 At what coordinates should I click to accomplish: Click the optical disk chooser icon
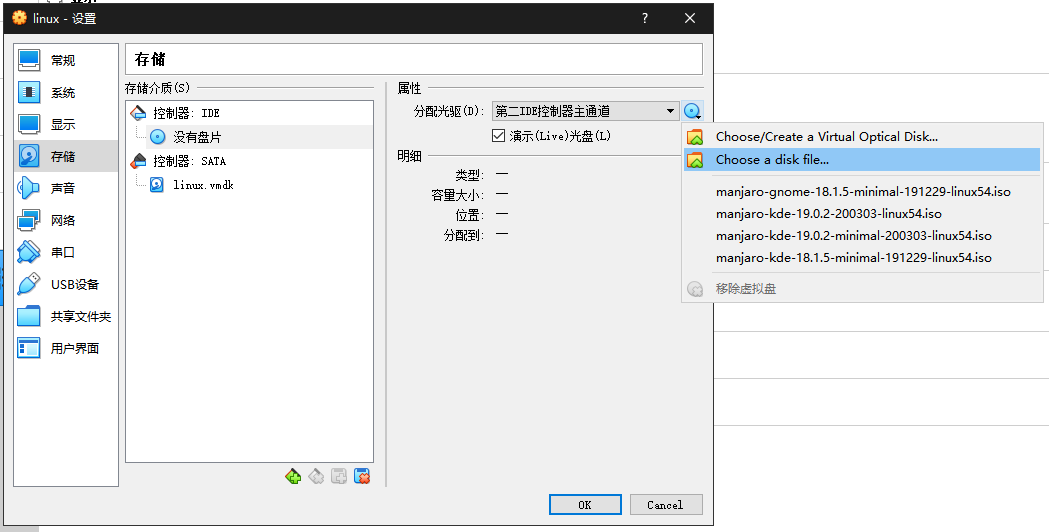coord(692,111)
